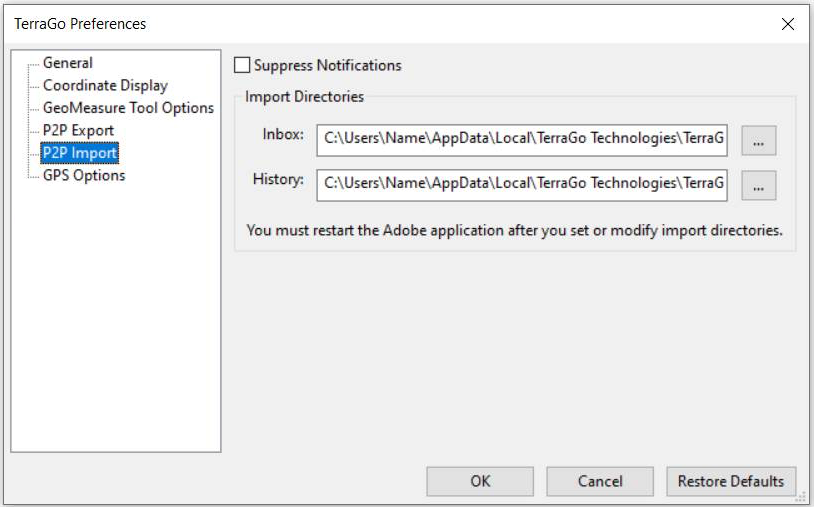Browse for the Inbox directory

pyautogui.click(x=758, y=141)
